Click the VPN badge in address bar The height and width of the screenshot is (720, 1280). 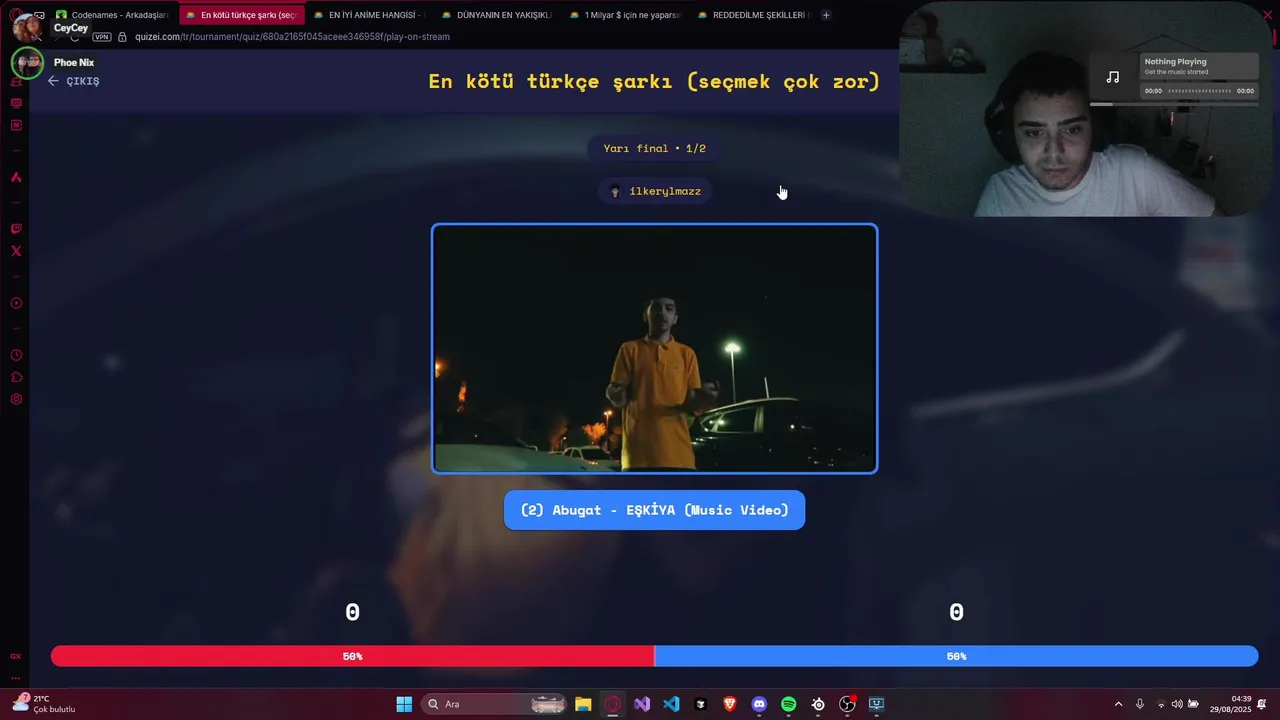coord(102,37)
